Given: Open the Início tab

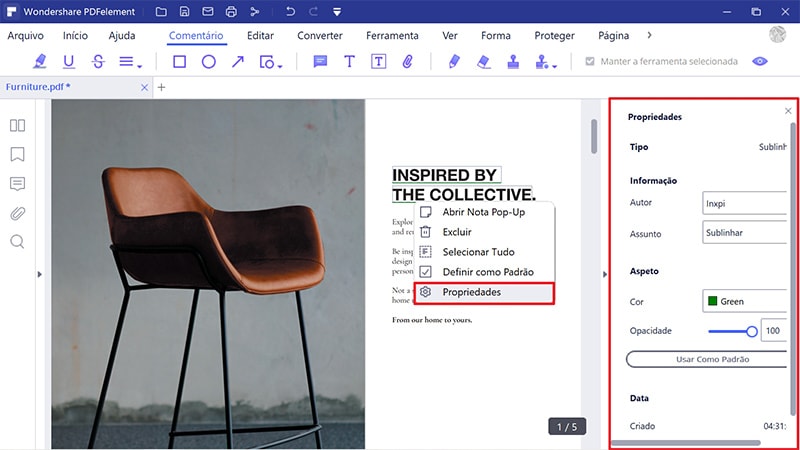Looking at the screenshot, I should (76, 36).
